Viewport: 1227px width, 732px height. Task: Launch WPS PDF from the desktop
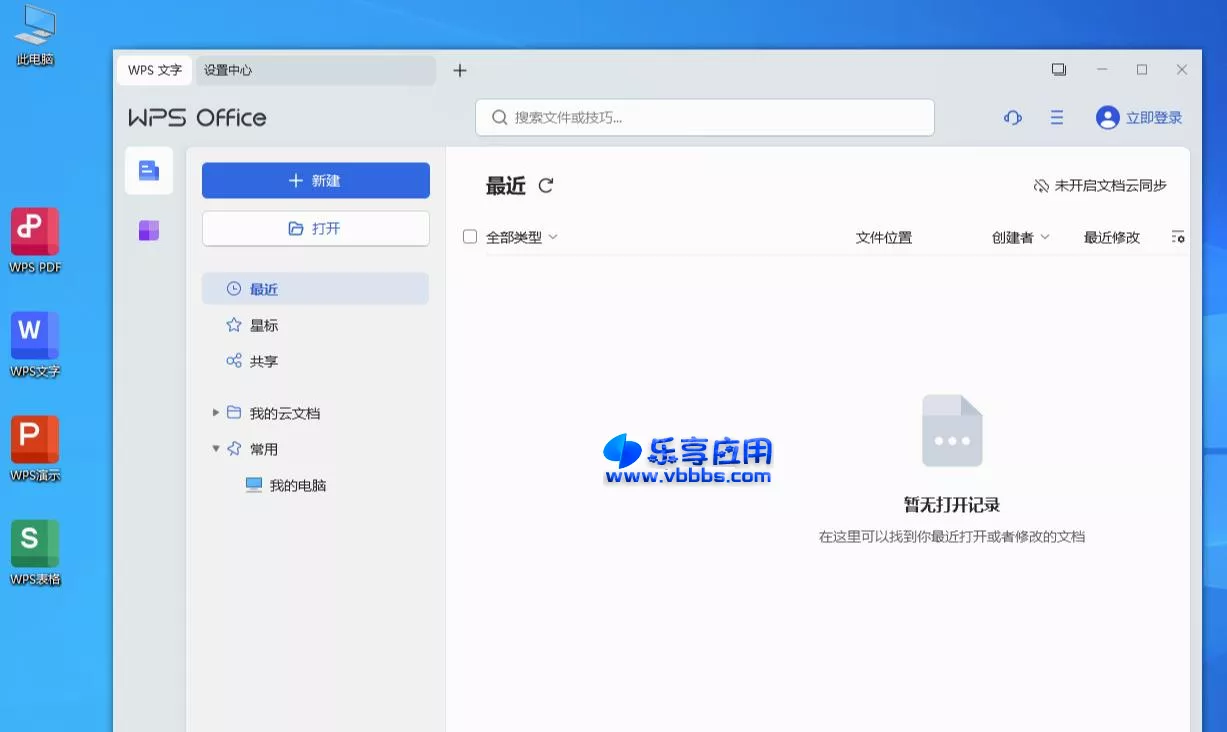(34, 240)
